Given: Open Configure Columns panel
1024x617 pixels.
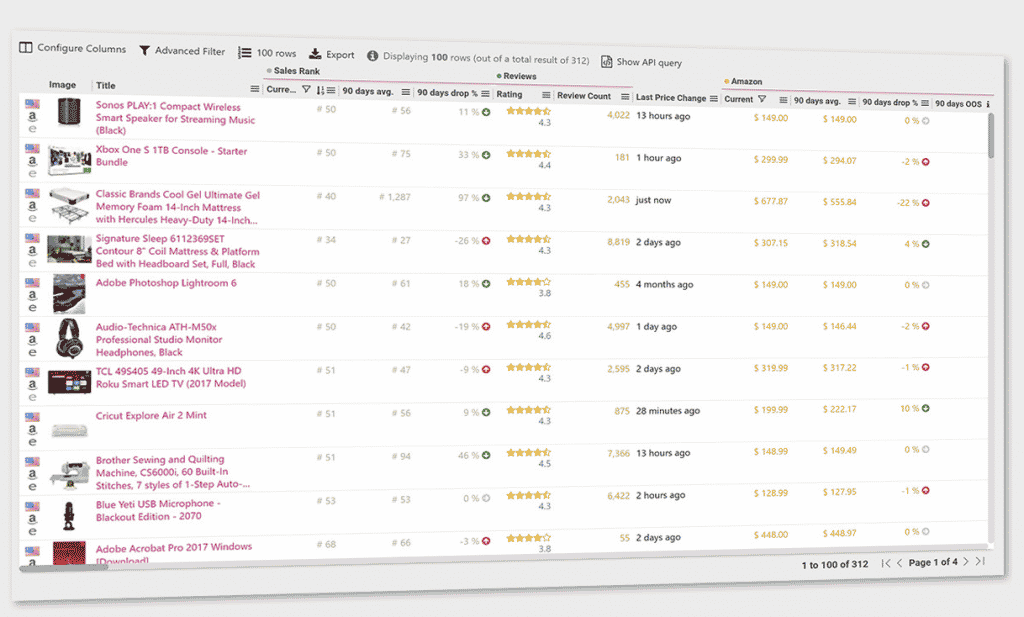Looking at the screenshot, I should click(x=72, y=48).
